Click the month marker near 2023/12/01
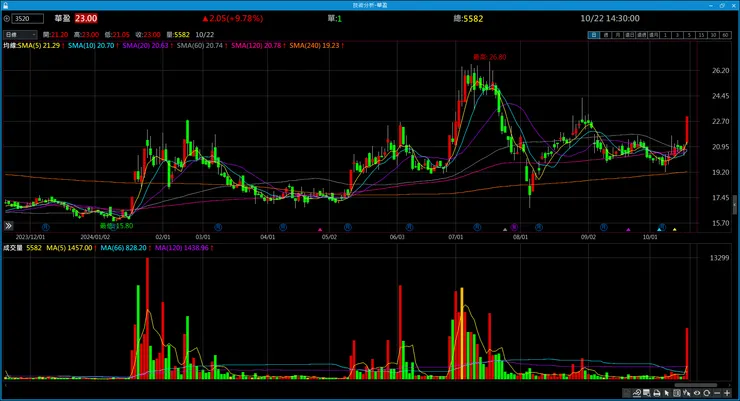This screenshot has height=401, width=740. [45, 227]
